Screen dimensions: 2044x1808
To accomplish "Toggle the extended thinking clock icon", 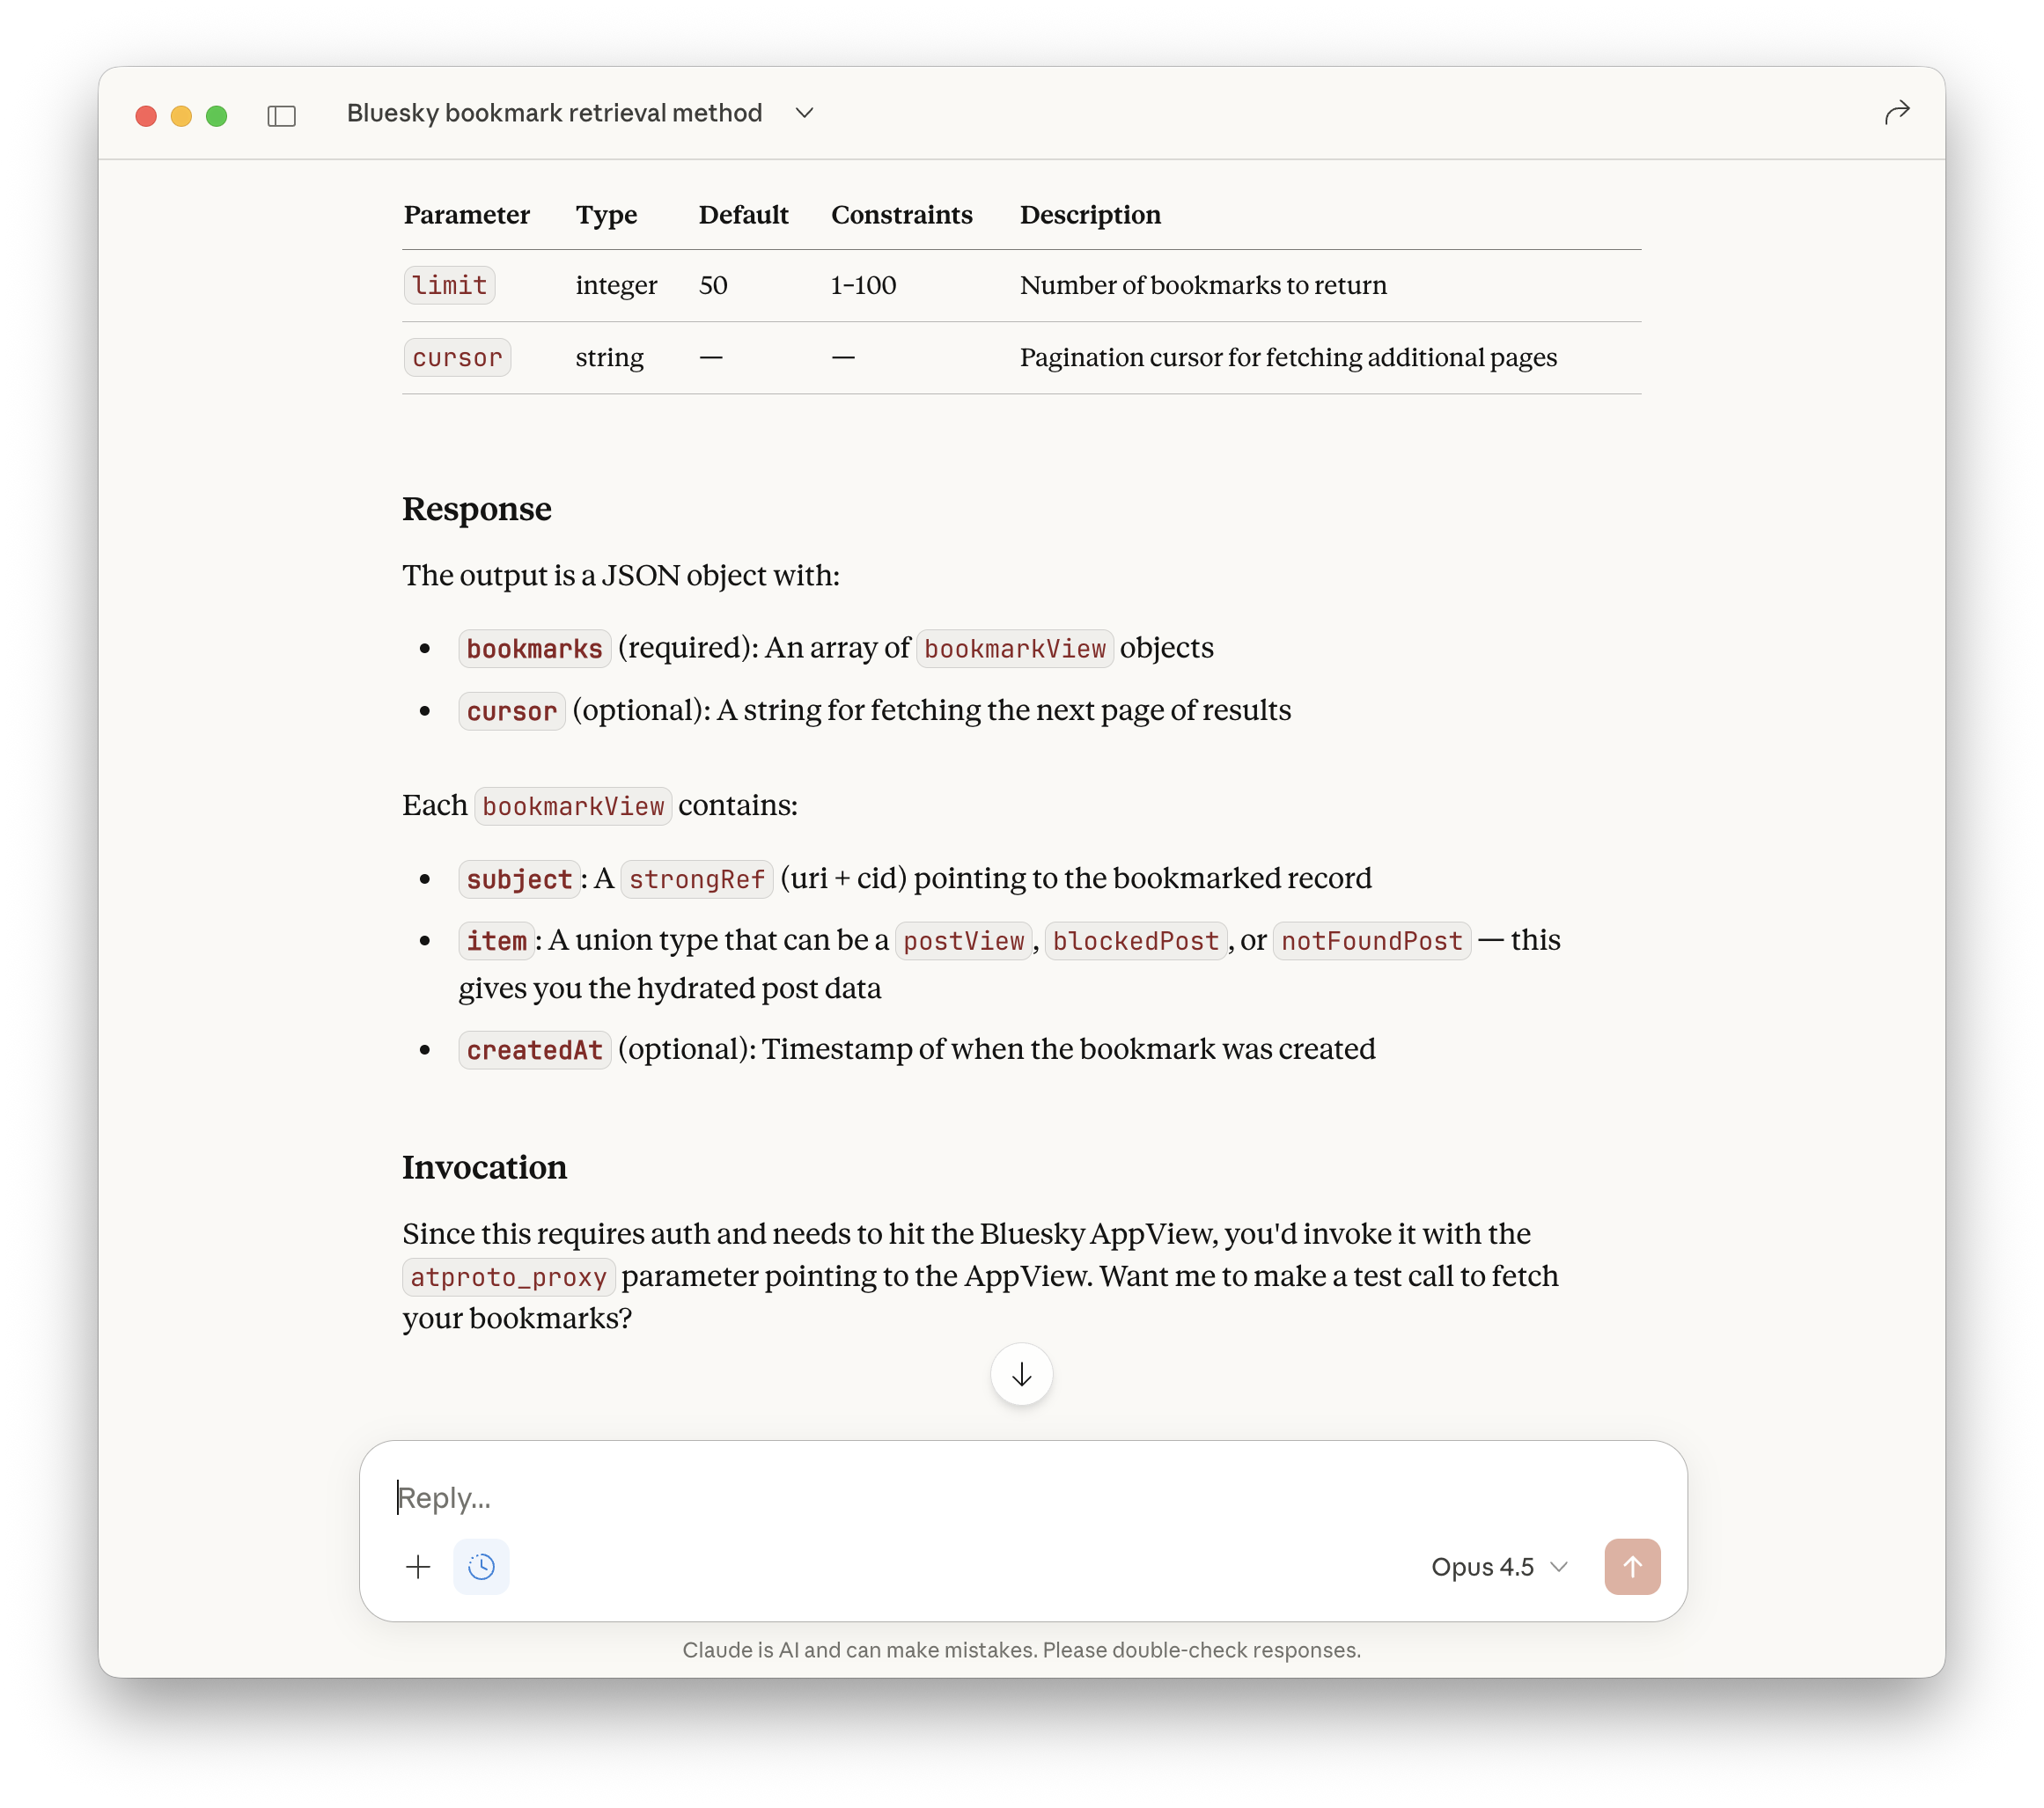I will coord(481,1567).
